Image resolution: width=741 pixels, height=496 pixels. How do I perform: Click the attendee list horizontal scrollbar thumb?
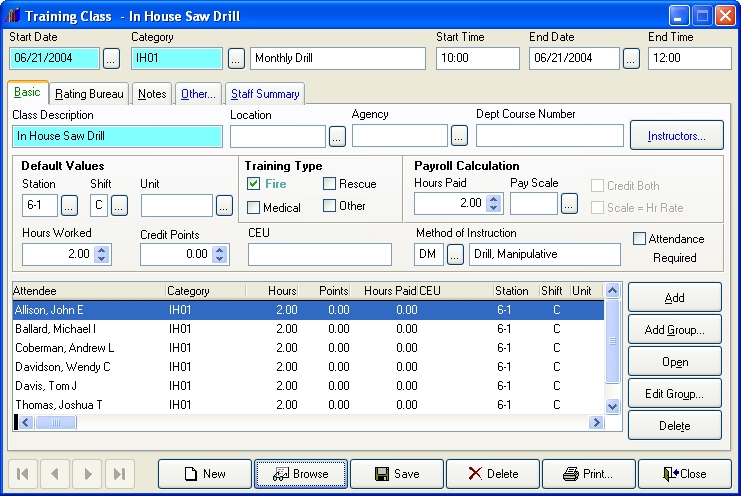56,422
